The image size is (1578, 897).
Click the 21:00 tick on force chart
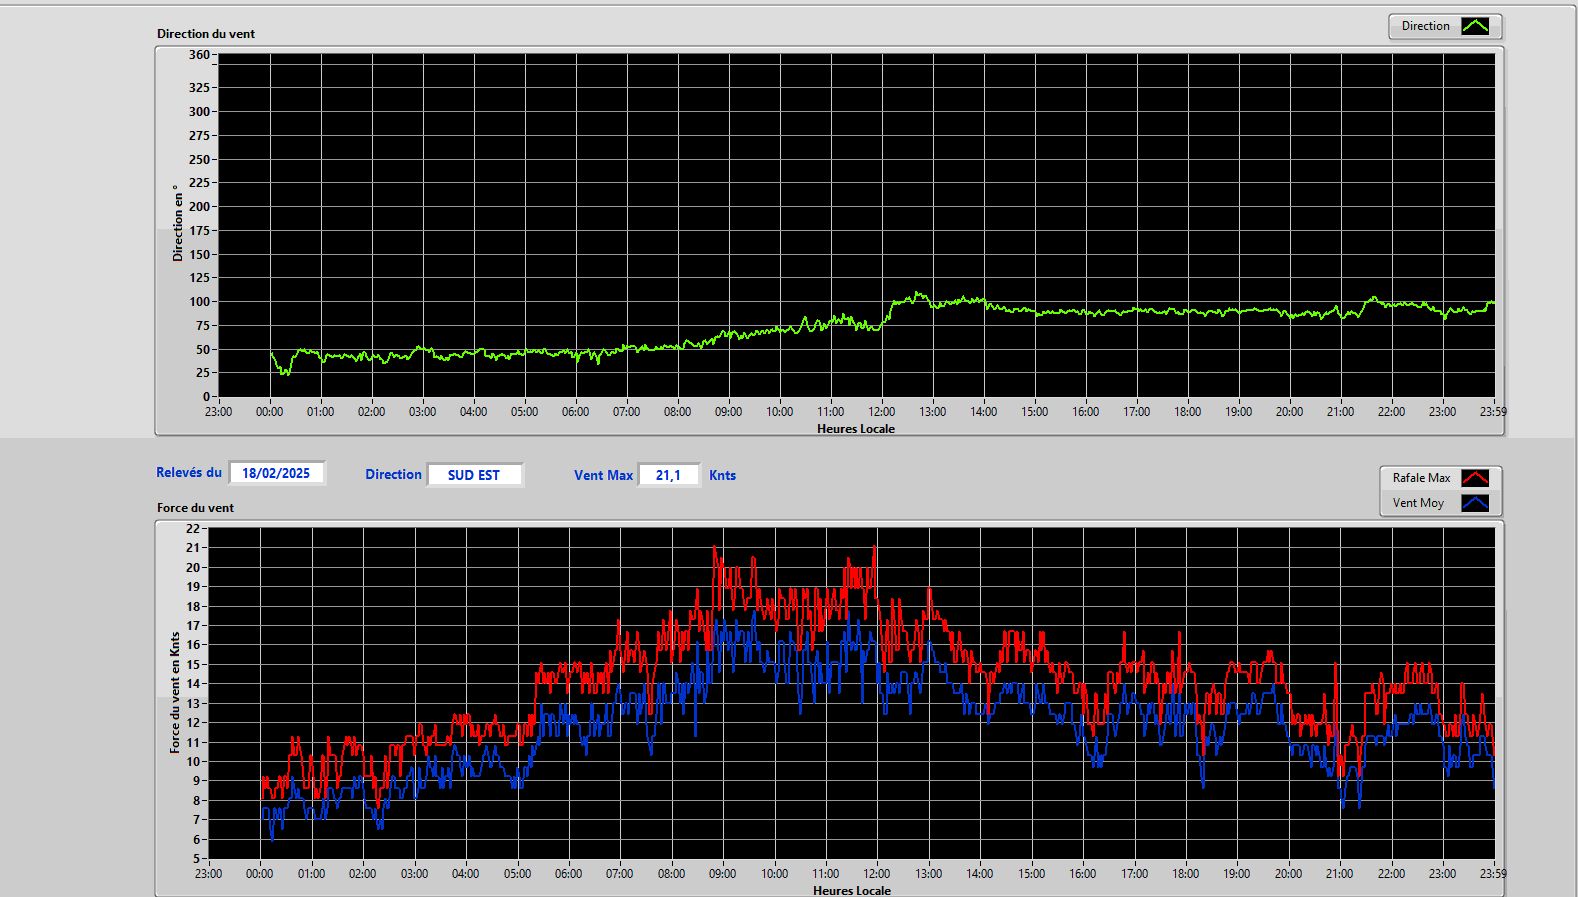1339,873
